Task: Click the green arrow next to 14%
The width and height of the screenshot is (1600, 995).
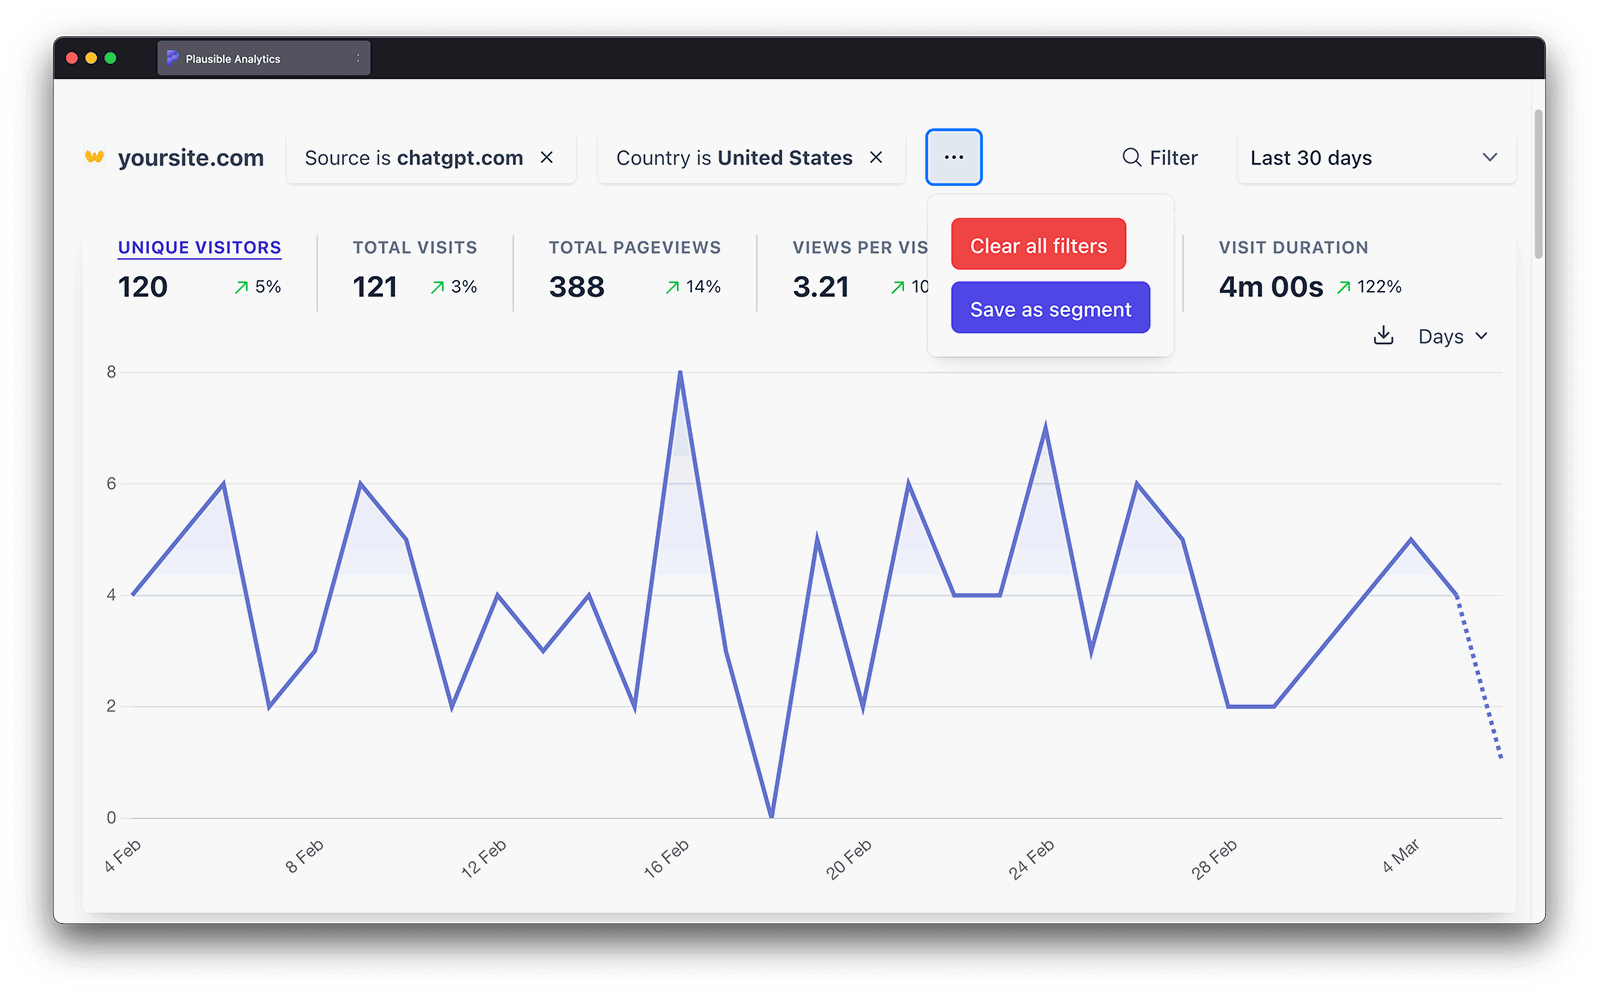Action: click(x=672, y=287)
